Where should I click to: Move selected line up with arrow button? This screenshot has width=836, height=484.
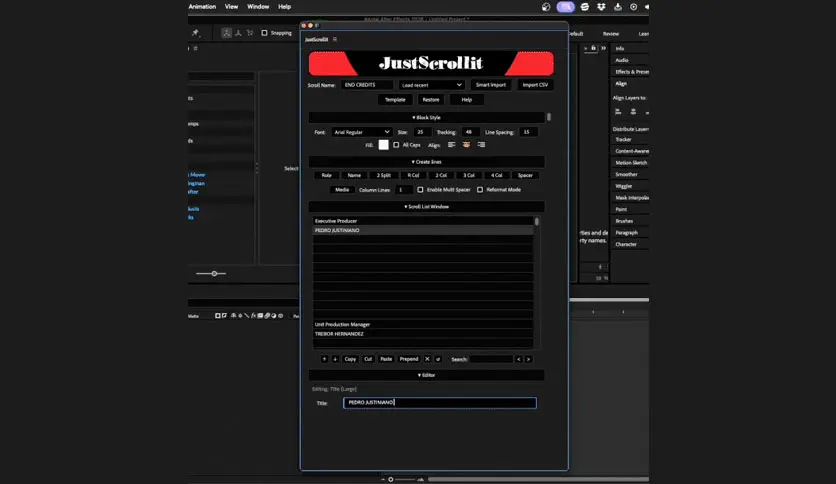(x=324, y=359)
